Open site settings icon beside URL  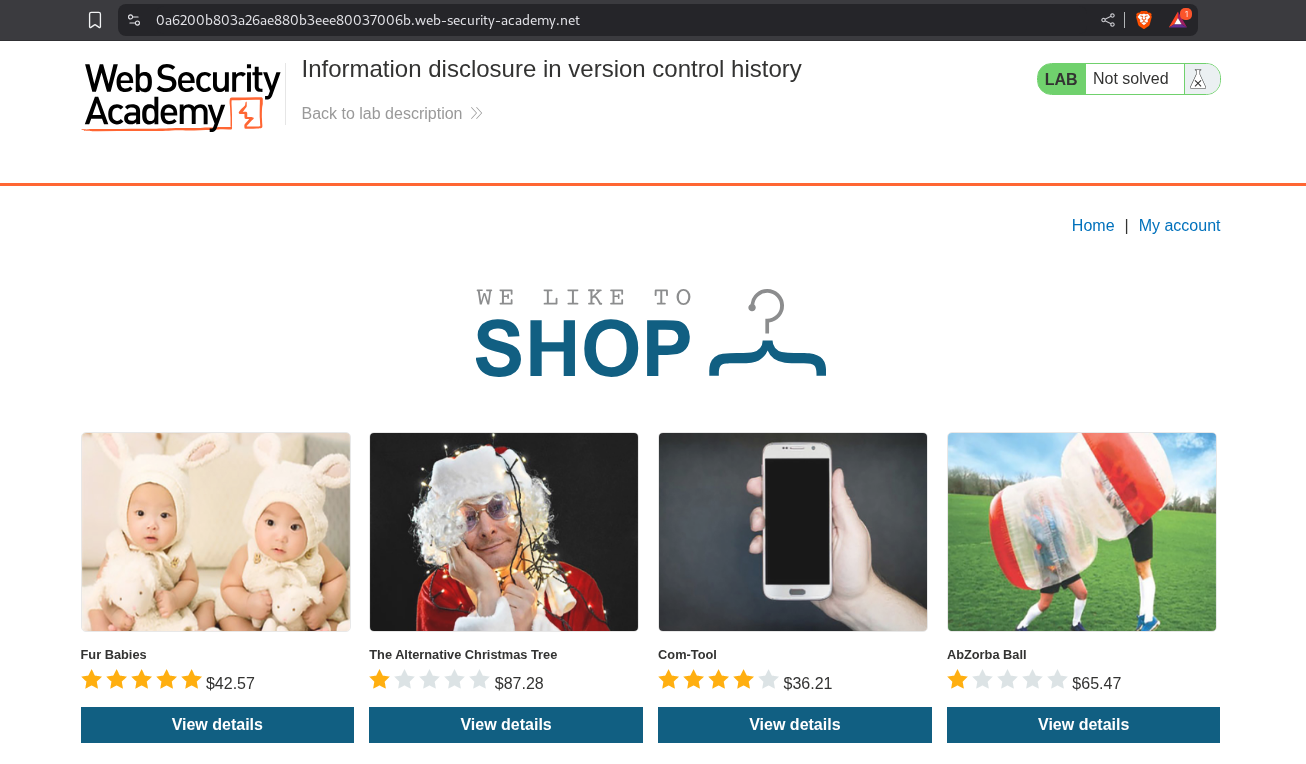point(134,20)
